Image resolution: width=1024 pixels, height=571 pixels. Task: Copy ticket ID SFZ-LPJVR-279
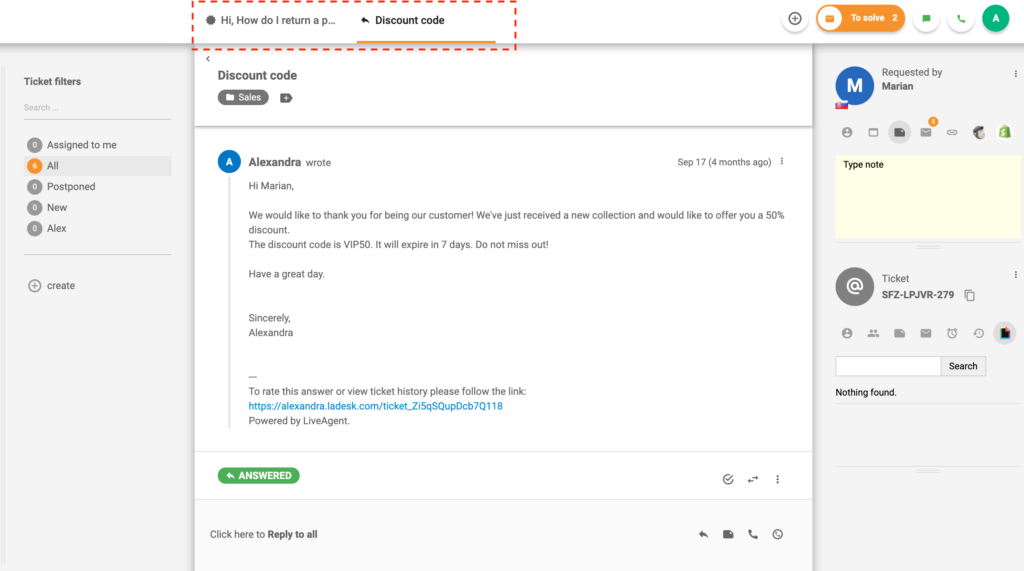[970, 296]
